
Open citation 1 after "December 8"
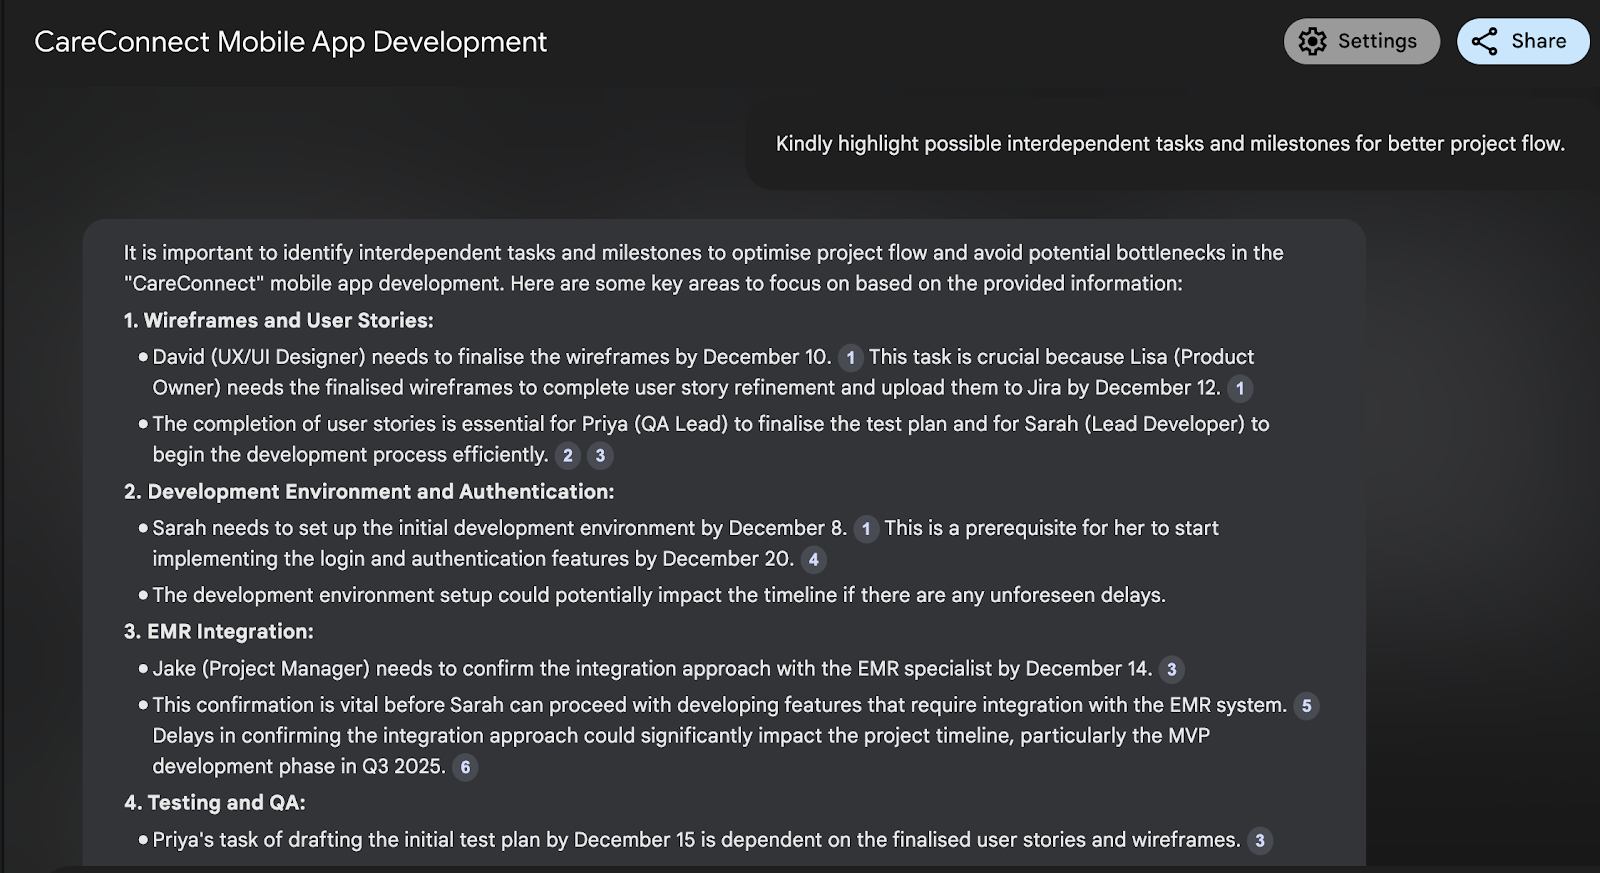866,529
